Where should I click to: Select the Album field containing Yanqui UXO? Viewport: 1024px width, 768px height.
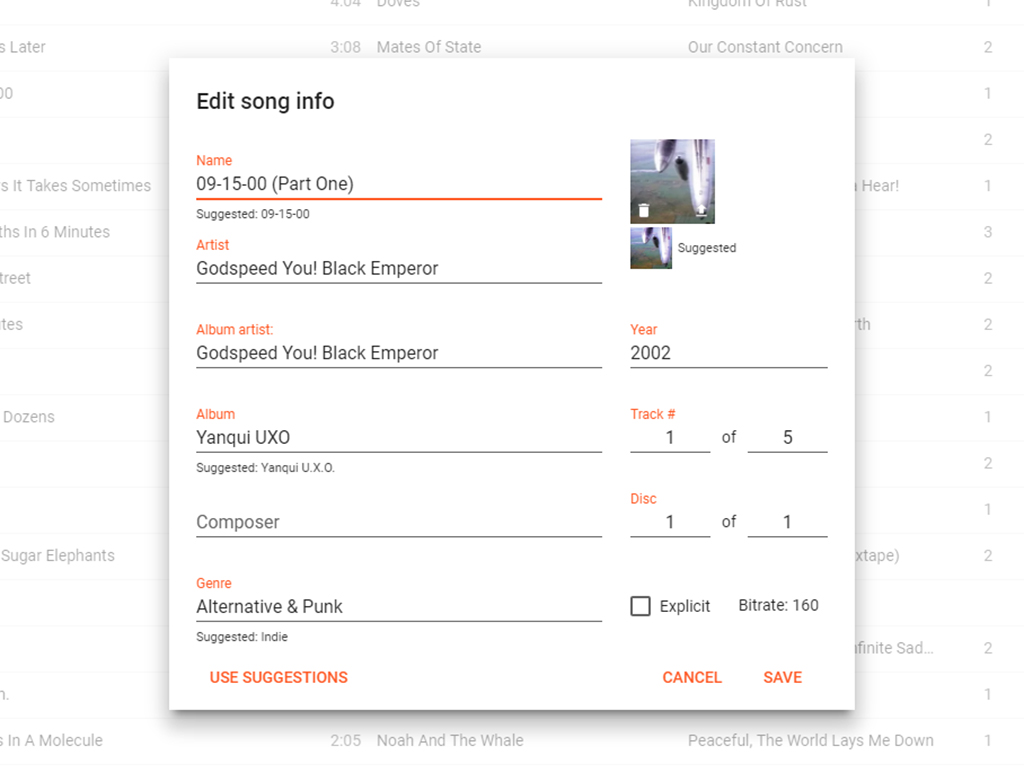coord(398,437)
